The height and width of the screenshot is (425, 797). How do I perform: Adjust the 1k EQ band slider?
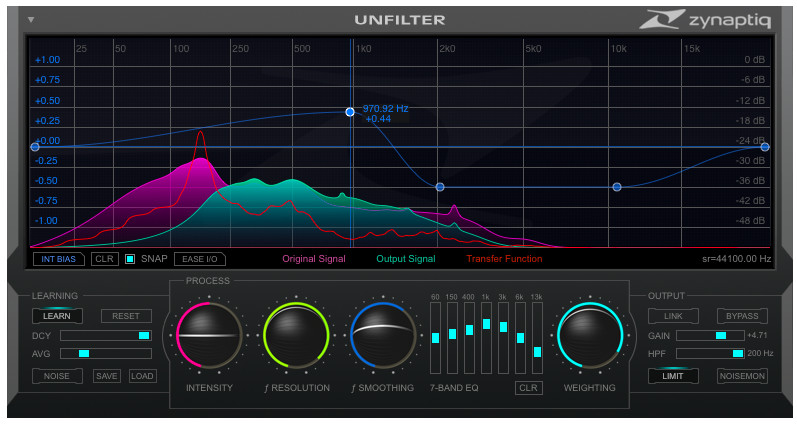click(486, 338)
